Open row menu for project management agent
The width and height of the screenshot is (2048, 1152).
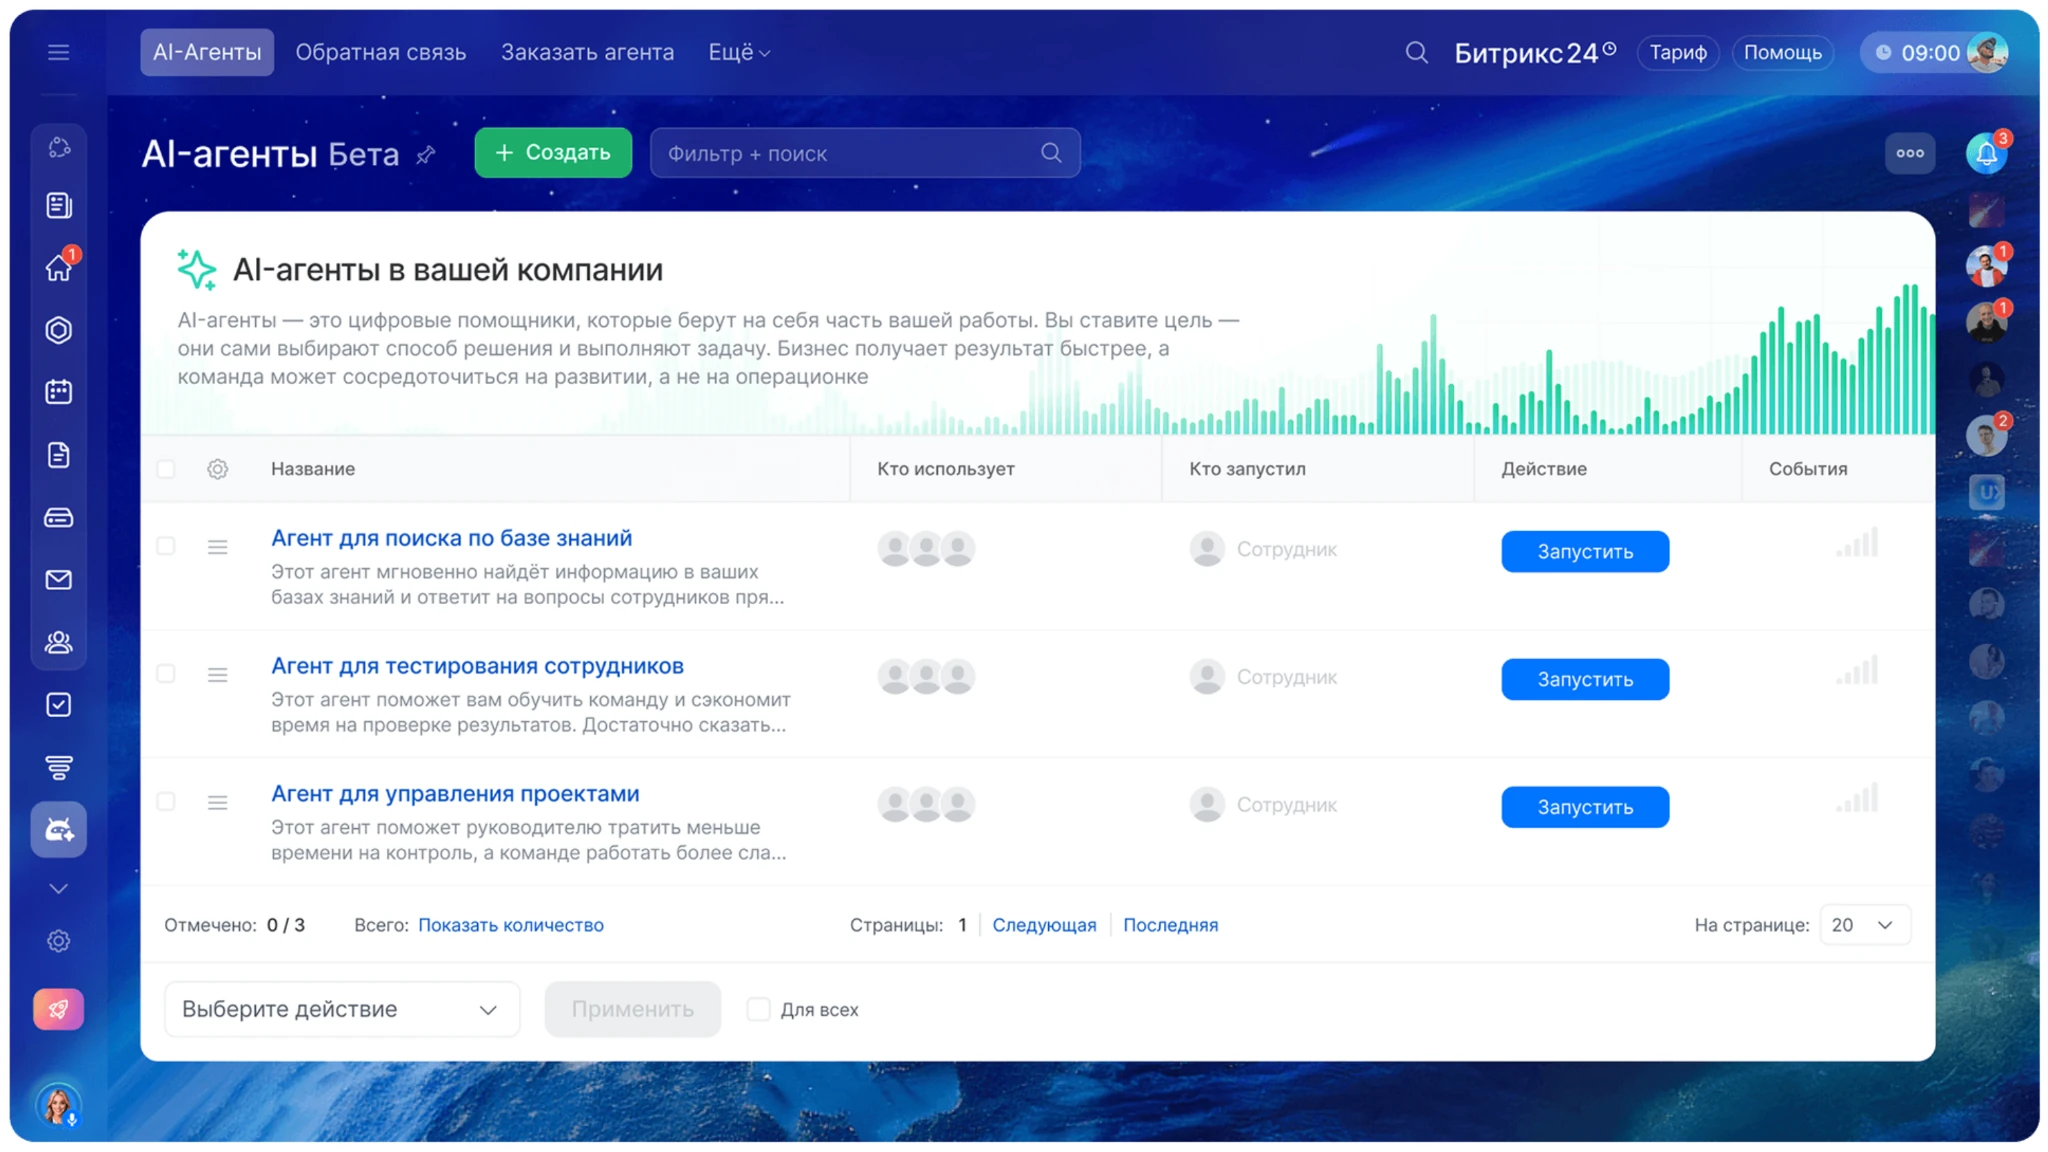[x=217, y=803]
